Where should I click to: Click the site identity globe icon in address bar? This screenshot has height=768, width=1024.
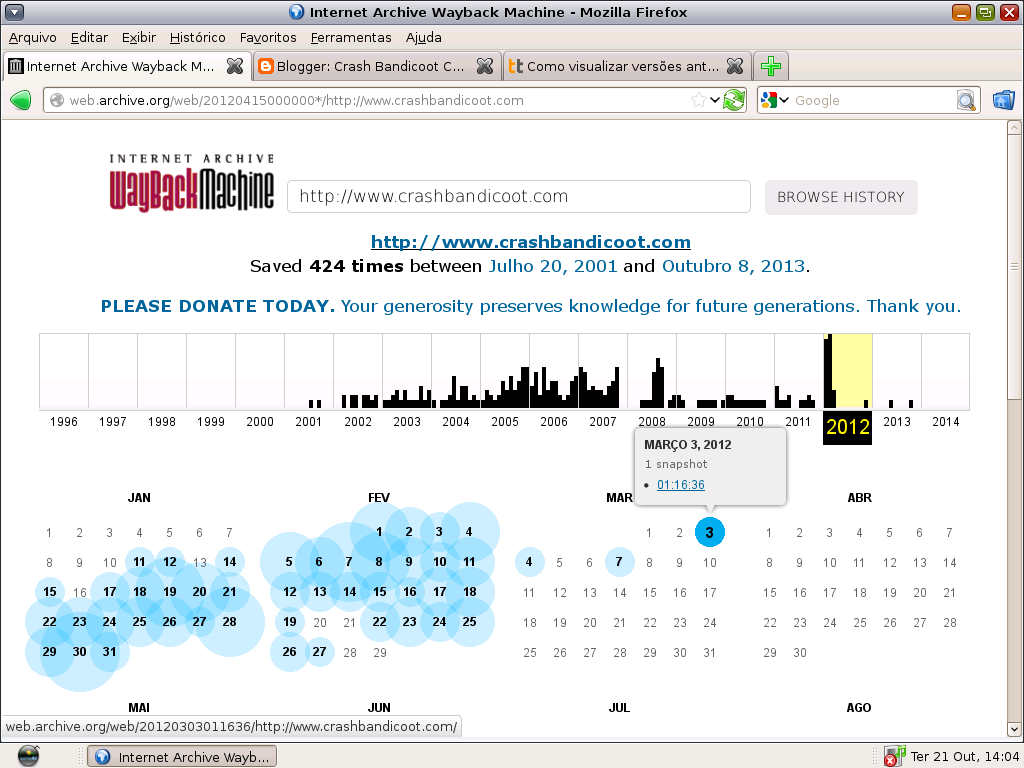click(57, 100)
